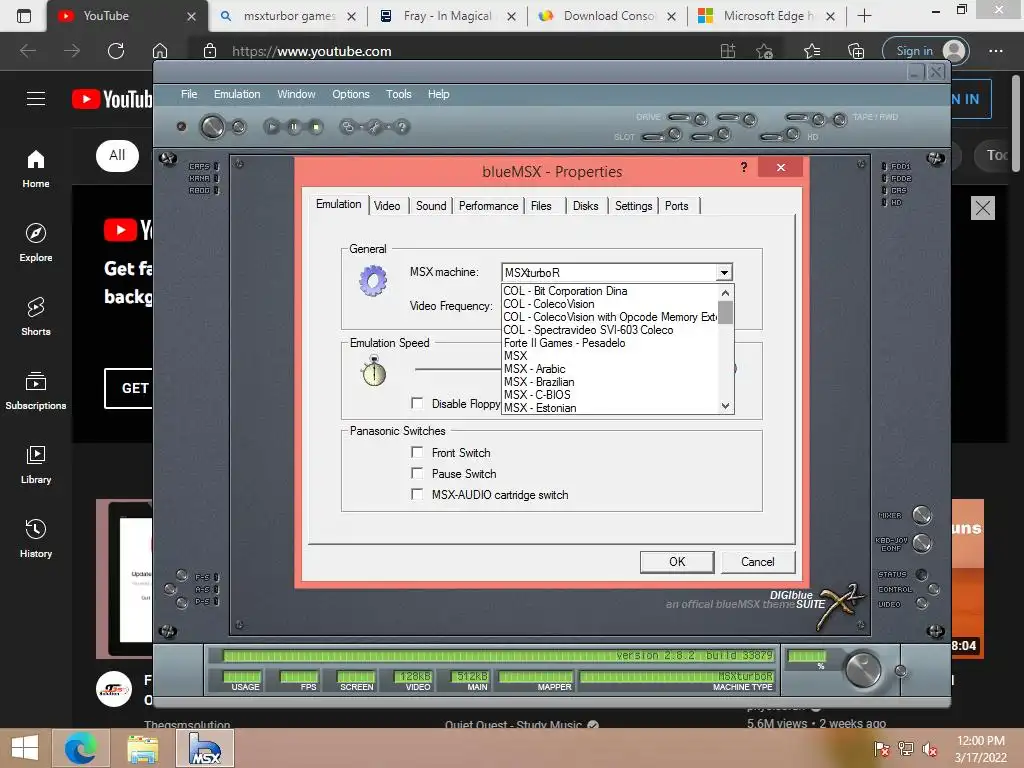Click Edge Sign in button

click(925, 51)
